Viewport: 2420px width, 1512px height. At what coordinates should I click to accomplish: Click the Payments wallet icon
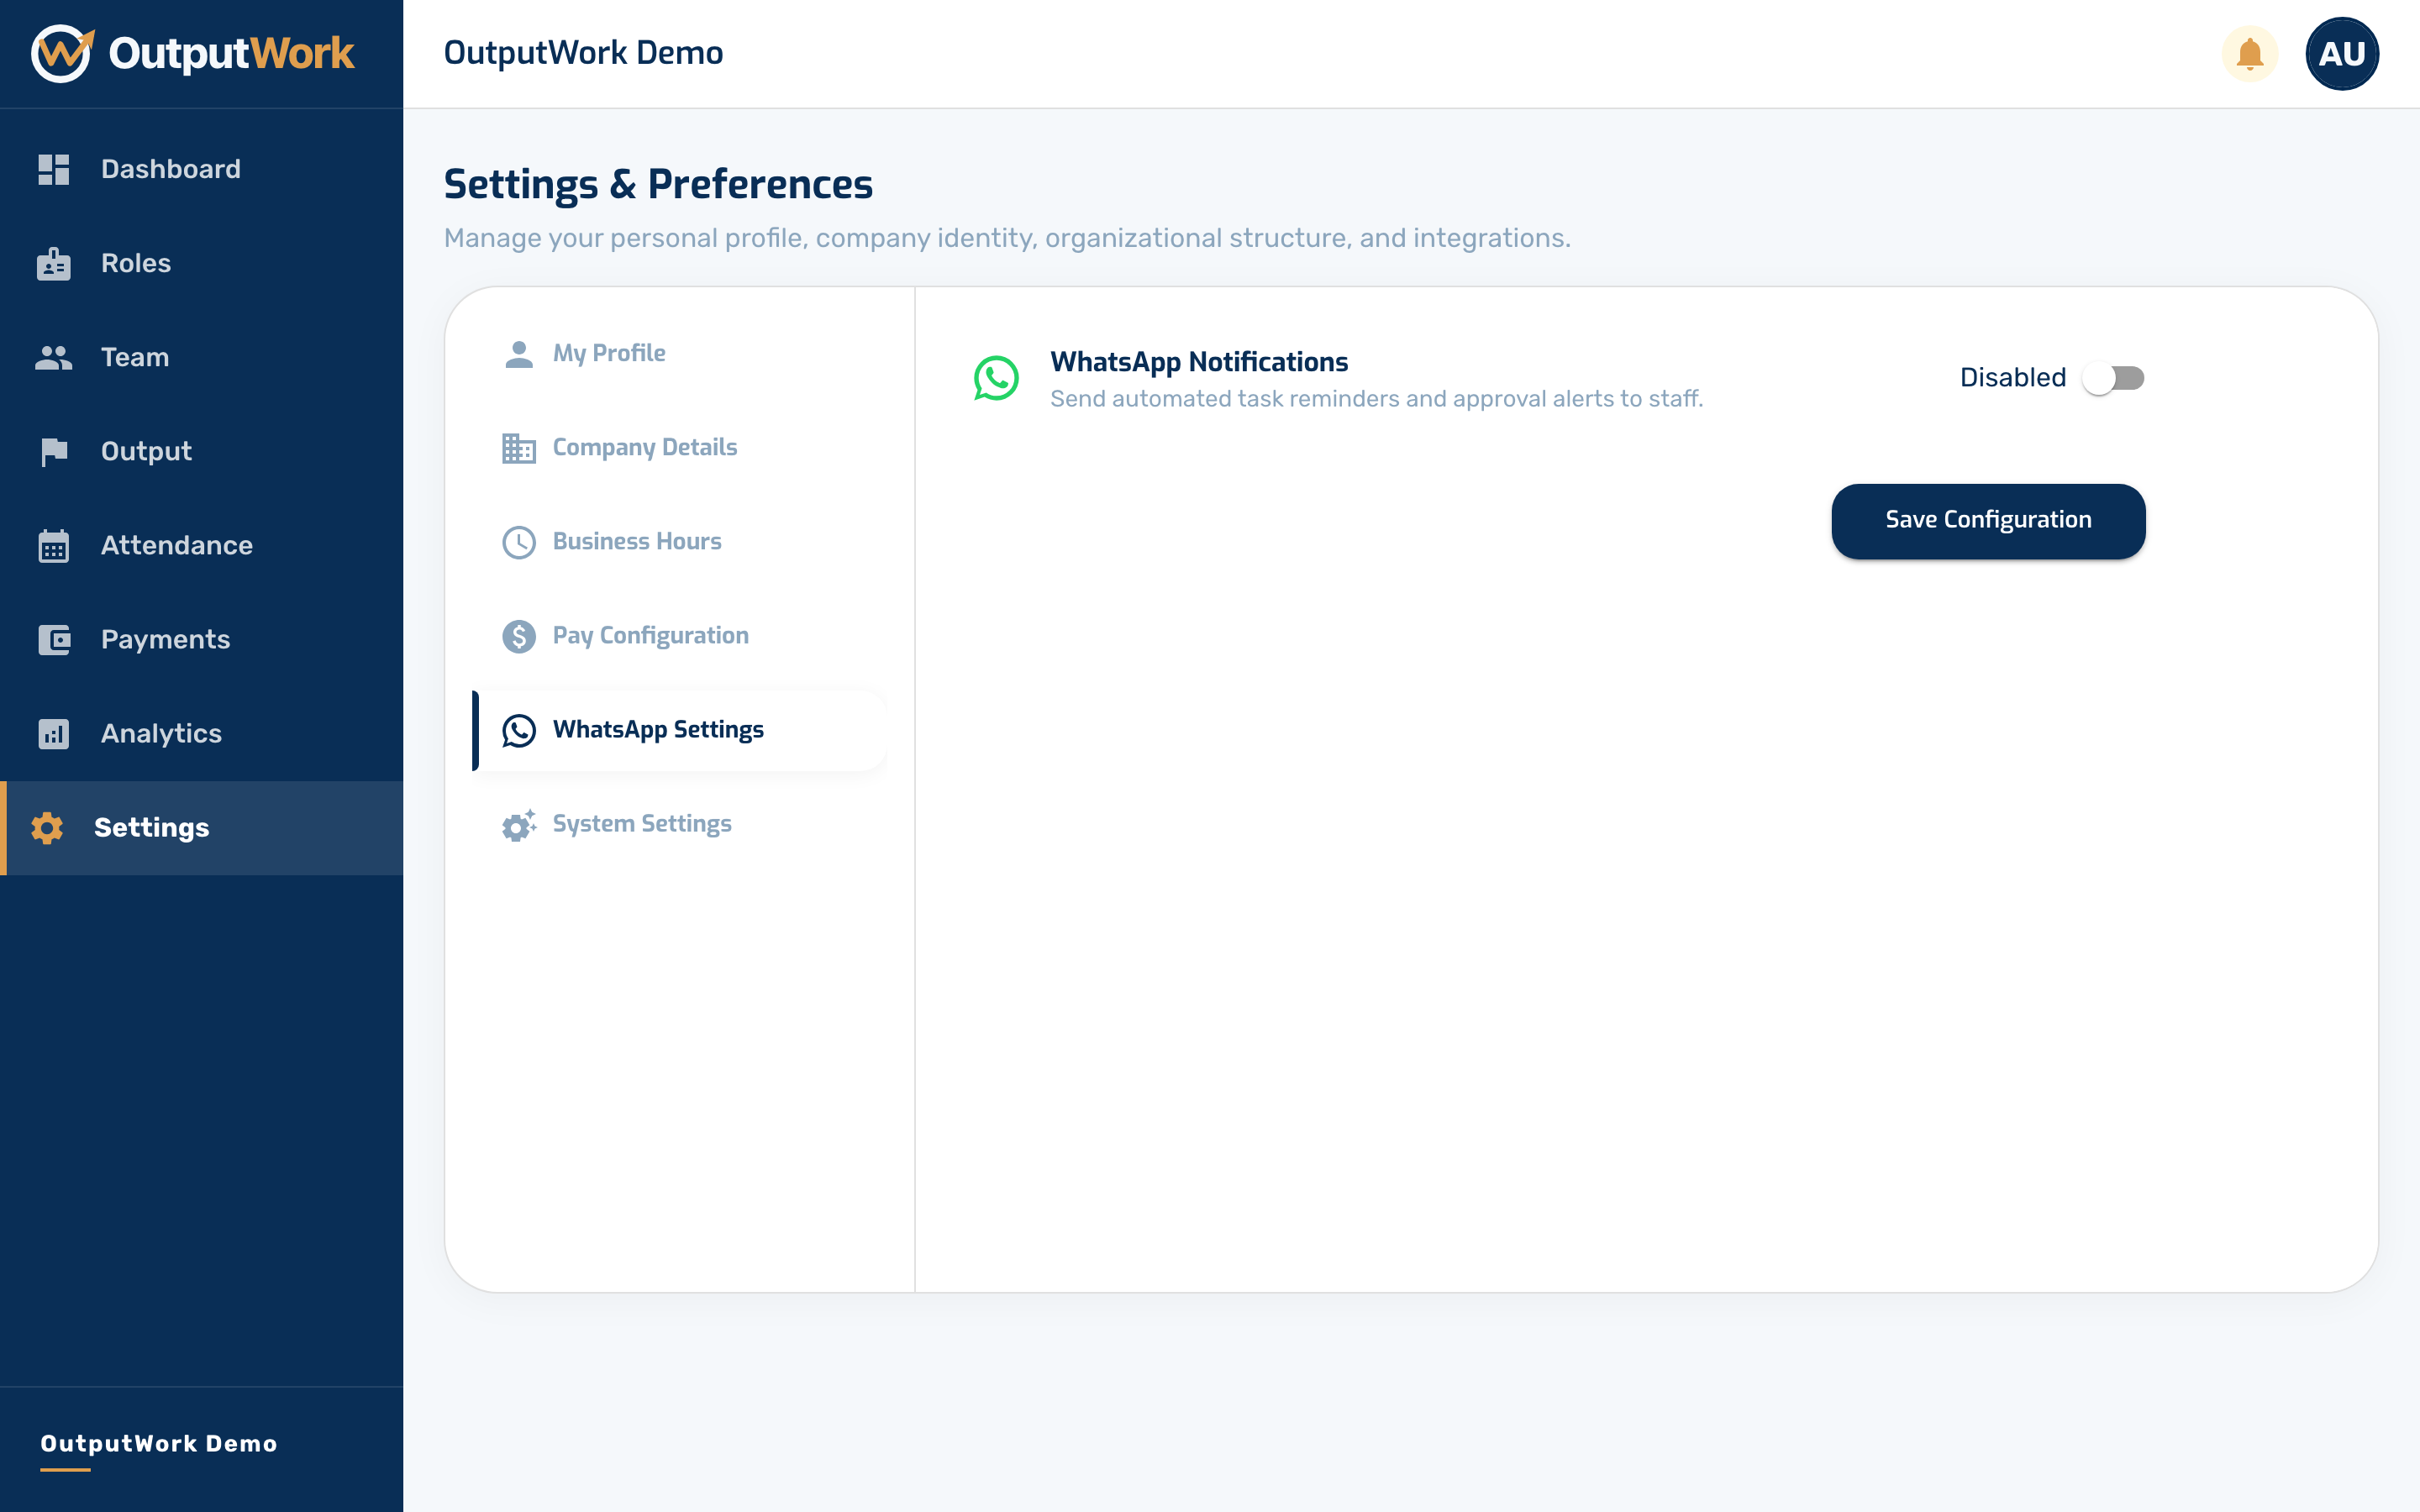click(x=54, y=640)
